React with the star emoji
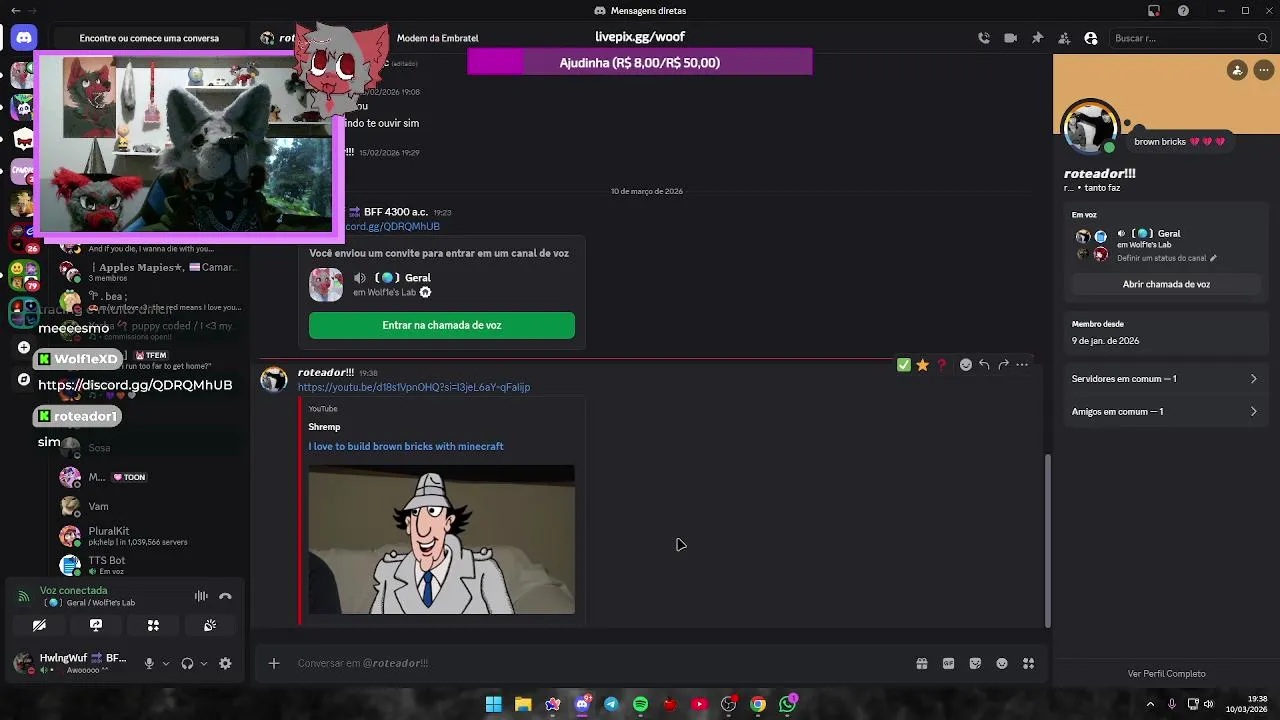Image resolution: width=1280 pixels, height=720 pixels. 923,365
